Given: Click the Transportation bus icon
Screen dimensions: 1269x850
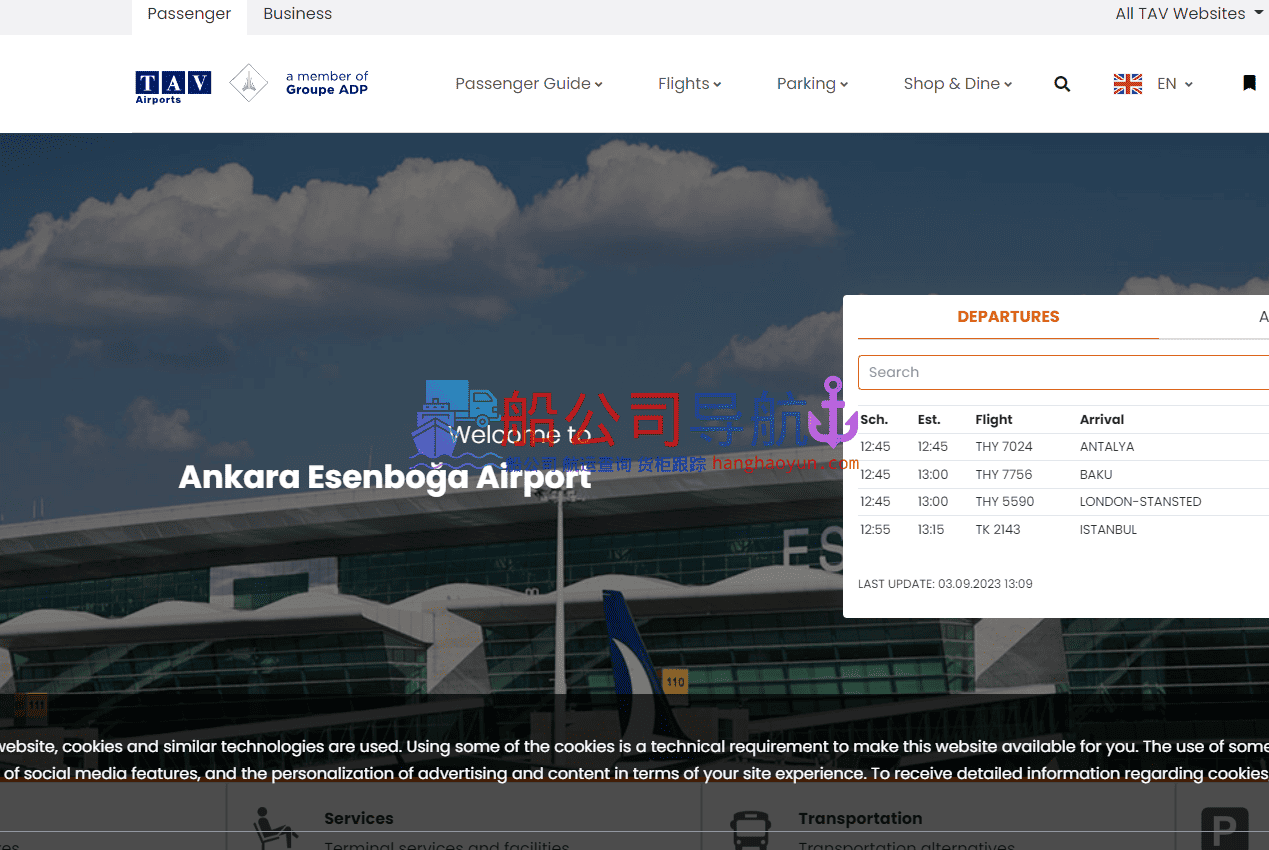Looking at the screenshot, I should click(x=749, y=829).
